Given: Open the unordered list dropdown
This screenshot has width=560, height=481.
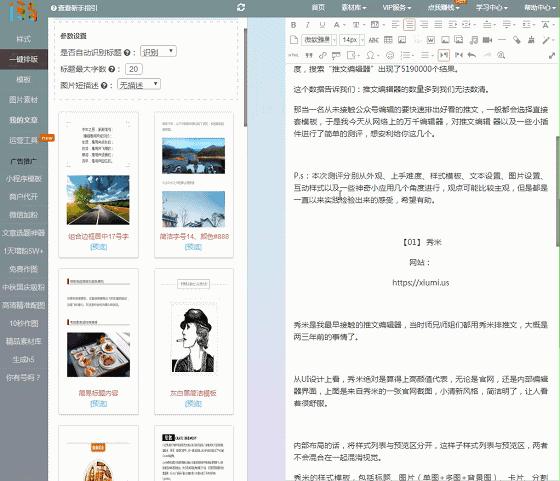Looking at the screenshot, I should pyautogui.click(x=426, y=55).
